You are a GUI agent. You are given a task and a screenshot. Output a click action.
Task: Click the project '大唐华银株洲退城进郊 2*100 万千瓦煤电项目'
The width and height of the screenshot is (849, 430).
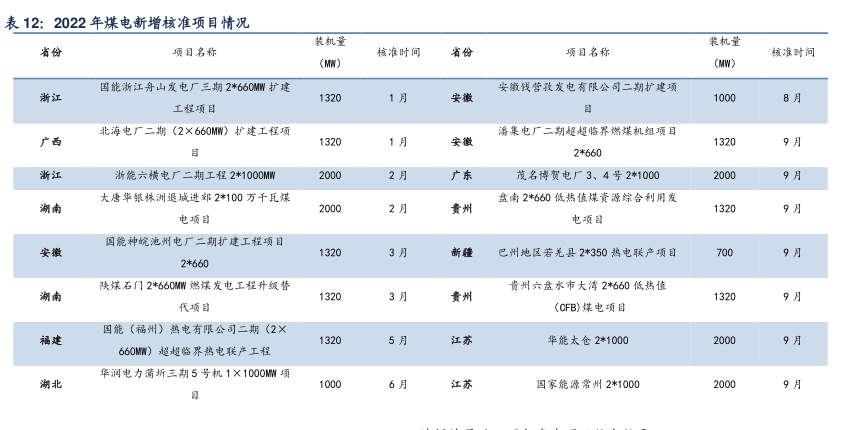pyautogui.click(x=195, y=209)
